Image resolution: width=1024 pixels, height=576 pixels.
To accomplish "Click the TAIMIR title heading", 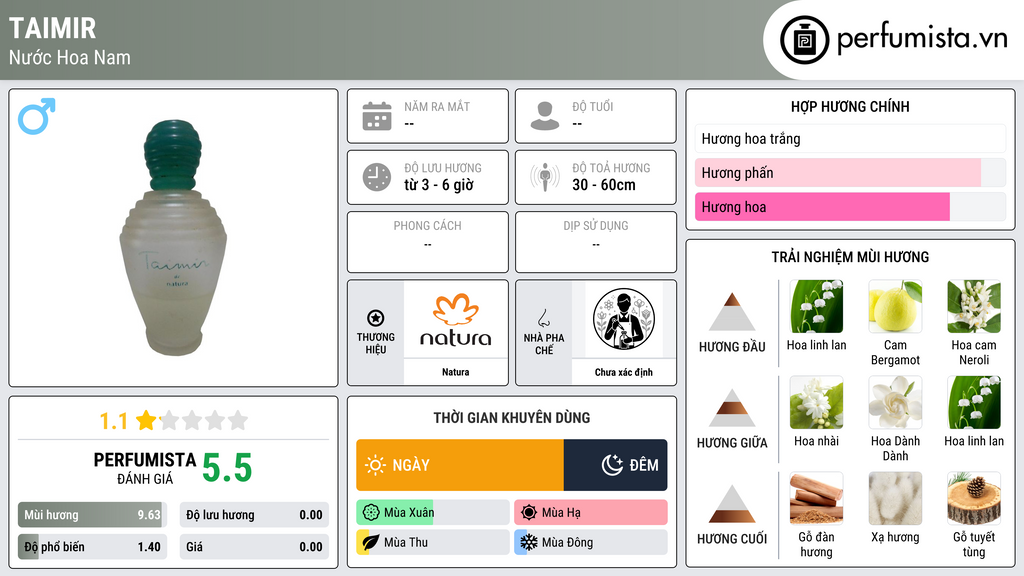I will (x=52, y=28).
